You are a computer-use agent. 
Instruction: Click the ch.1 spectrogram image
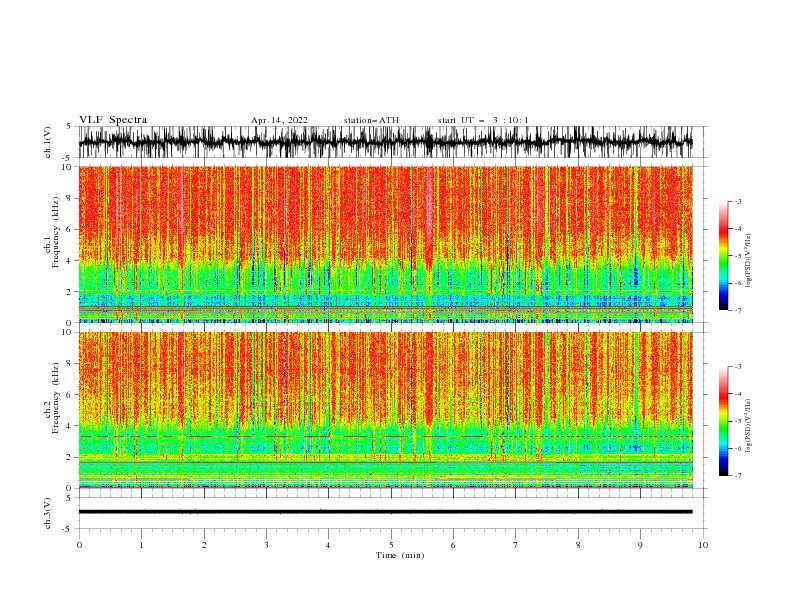click(386, 244)
